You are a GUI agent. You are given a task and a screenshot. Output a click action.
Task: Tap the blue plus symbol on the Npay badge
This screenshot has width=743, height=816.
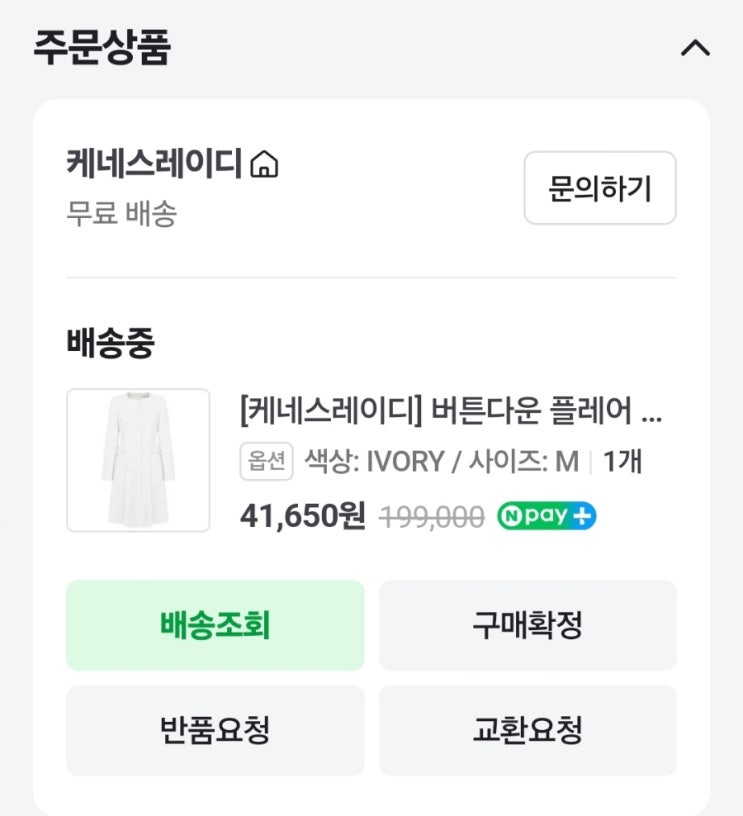click(x=583, y=516)
